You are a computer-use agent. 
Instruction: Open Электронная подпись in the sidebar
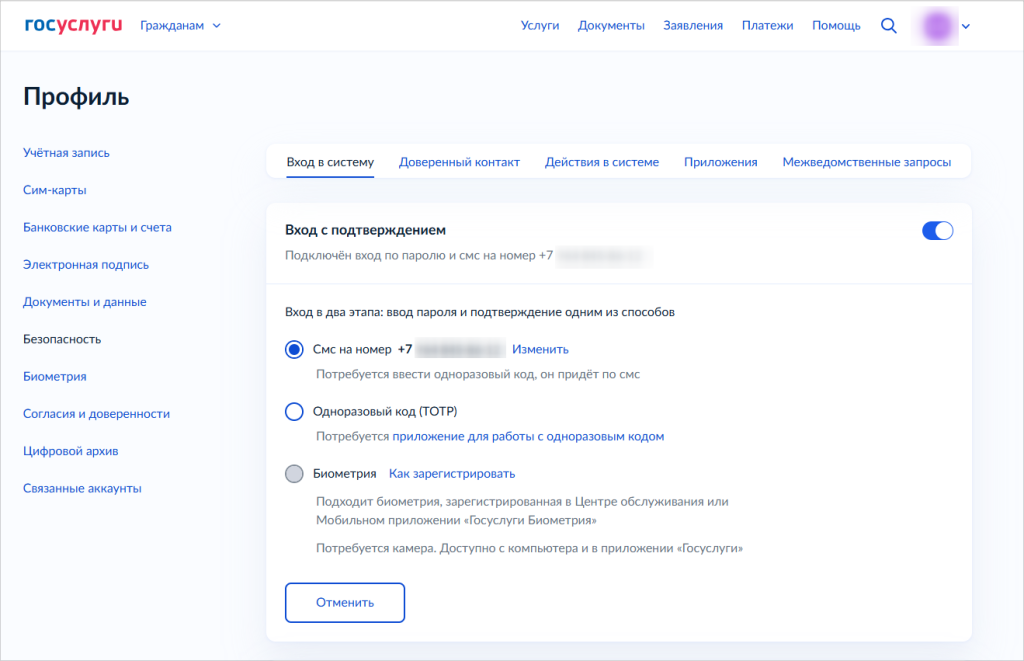click(86, 265)
